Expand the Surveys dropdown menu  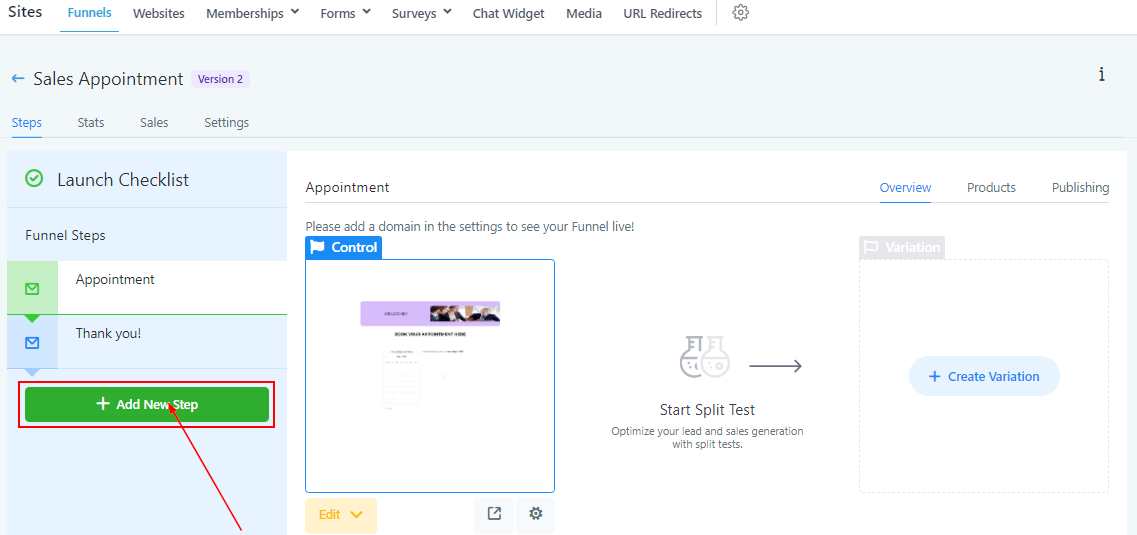pyautogui.click(x=422, y=13)
